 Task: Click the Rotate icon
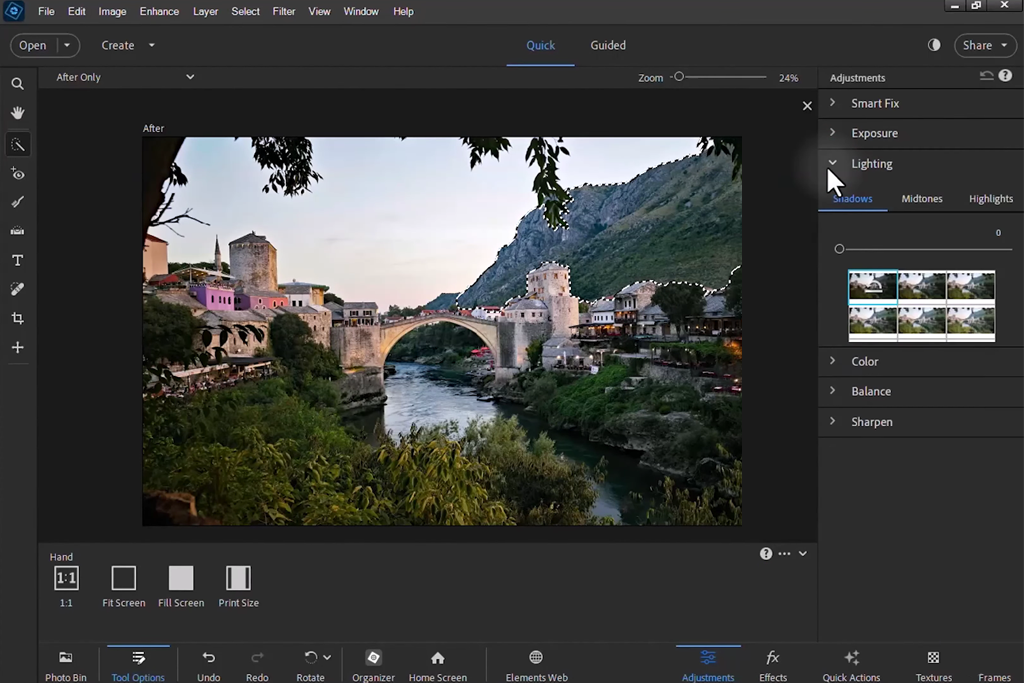pyautogui.click(x=311, y=658)
